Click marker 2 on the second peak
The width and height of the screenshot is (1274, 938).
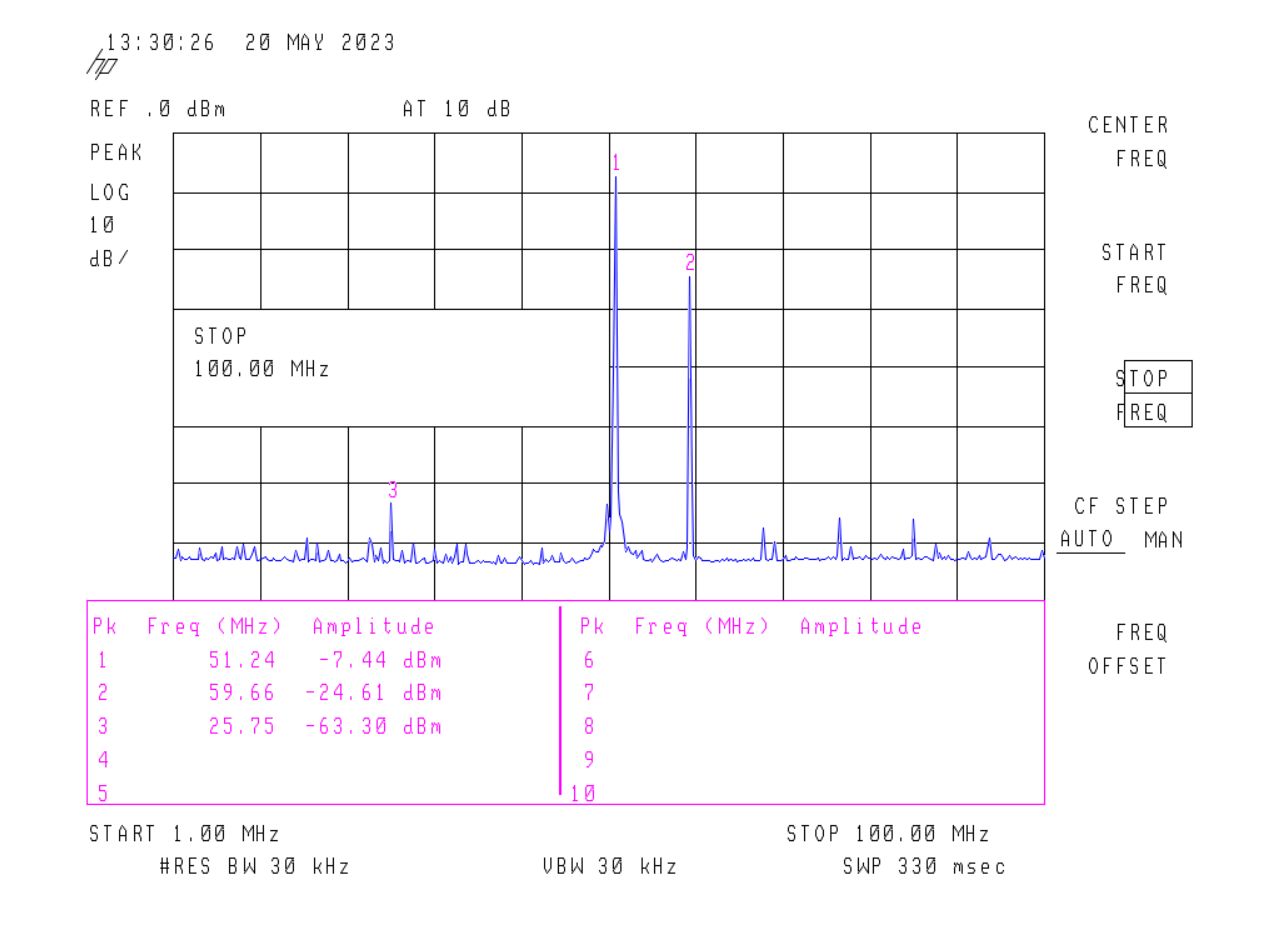[x=689, y=262]
